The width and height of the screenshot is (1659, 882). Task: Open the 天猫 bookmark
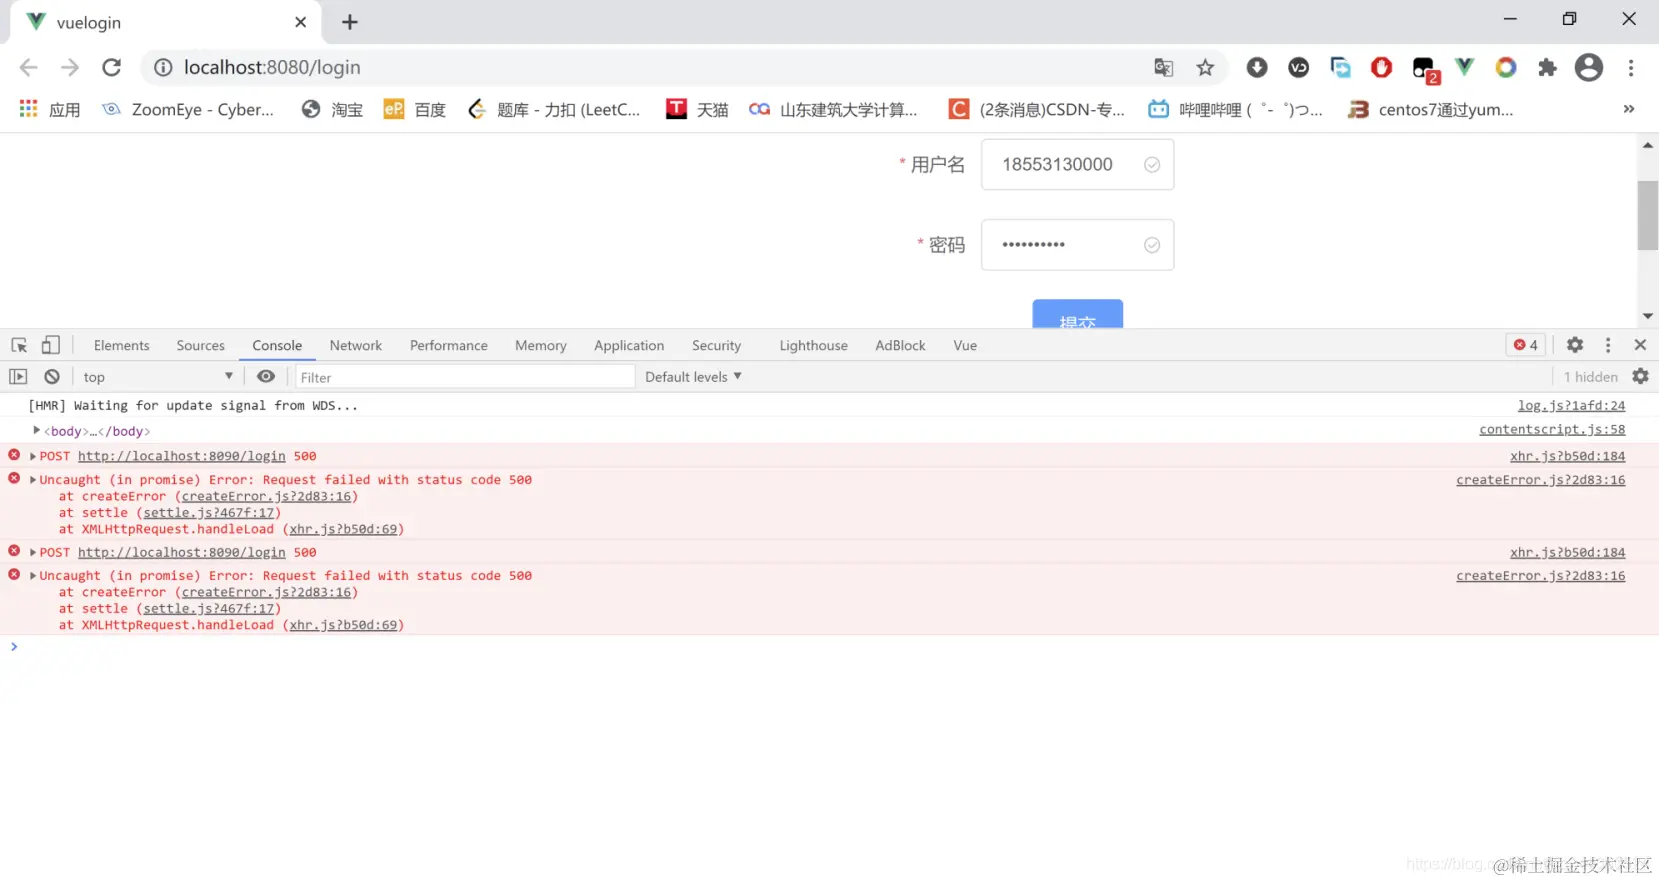[x=697, y=109]
